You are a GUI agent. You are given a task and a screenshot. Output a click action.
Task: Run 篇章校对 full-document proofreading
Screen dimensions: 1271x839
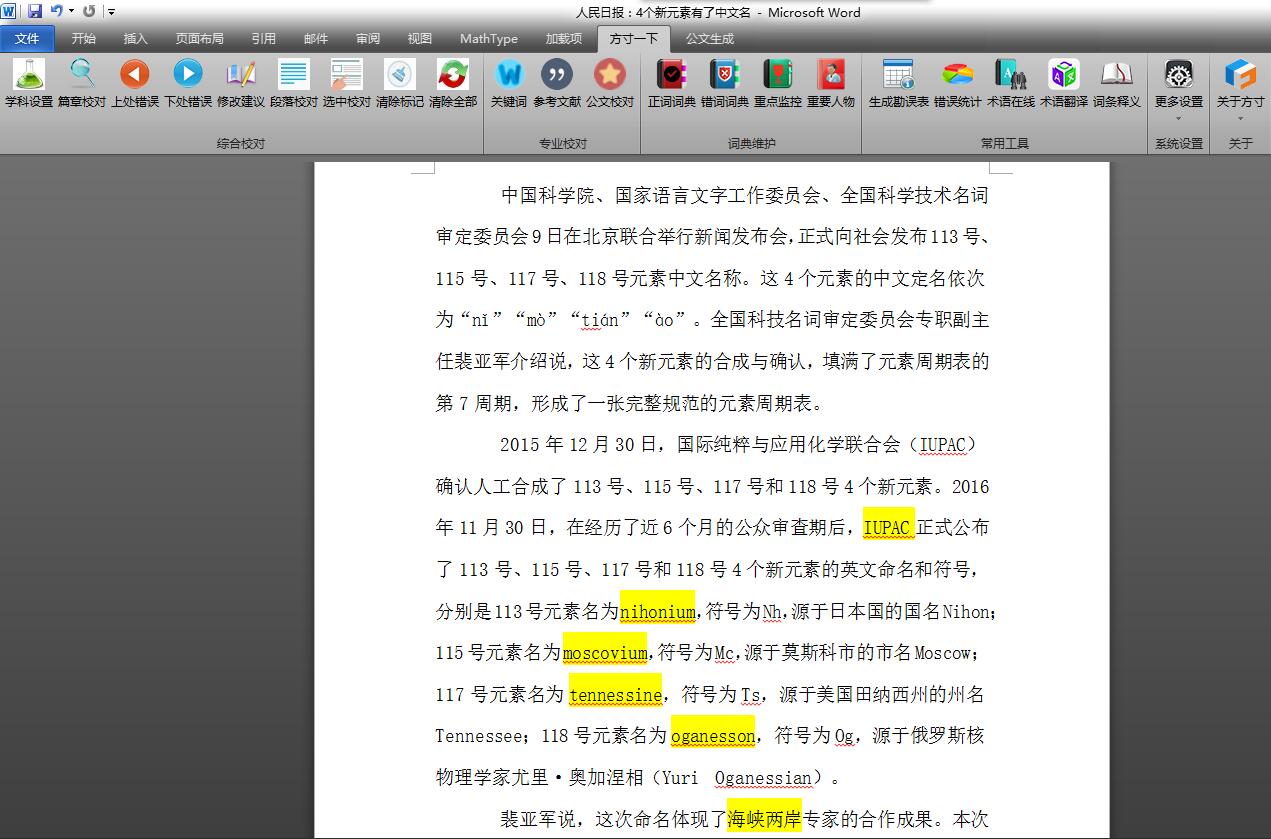pyautogui.click(x=81, y=76)
